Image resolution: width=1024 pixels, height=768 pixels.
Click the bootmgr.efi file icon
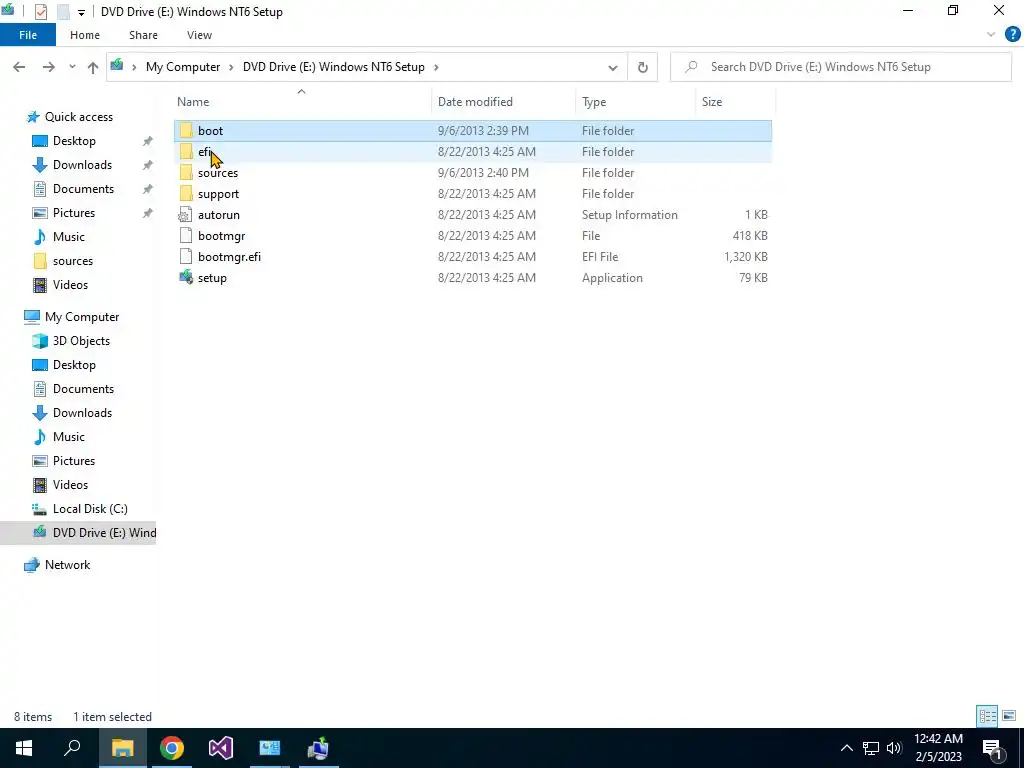186,257
